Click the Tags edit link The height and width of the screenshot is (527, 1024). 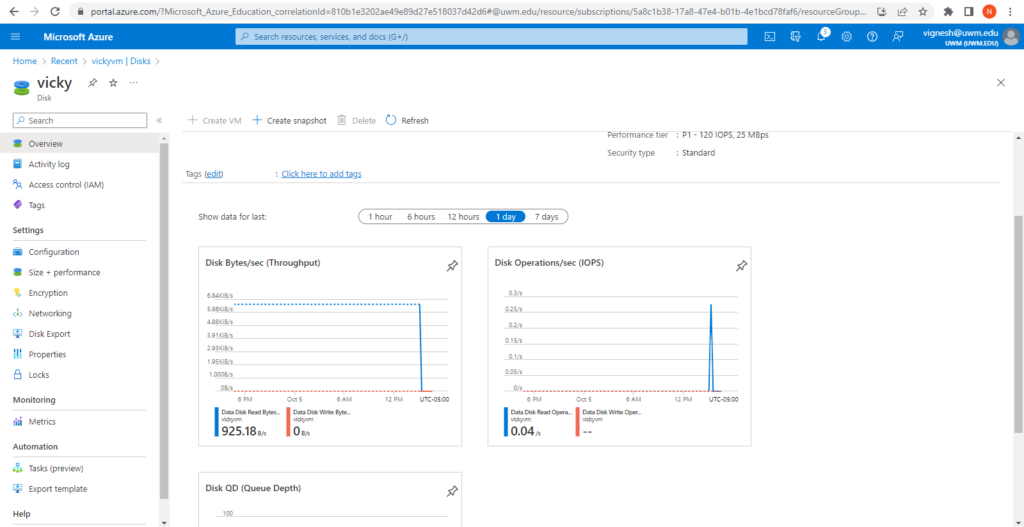pyautogui.click(x=214, y=174)
